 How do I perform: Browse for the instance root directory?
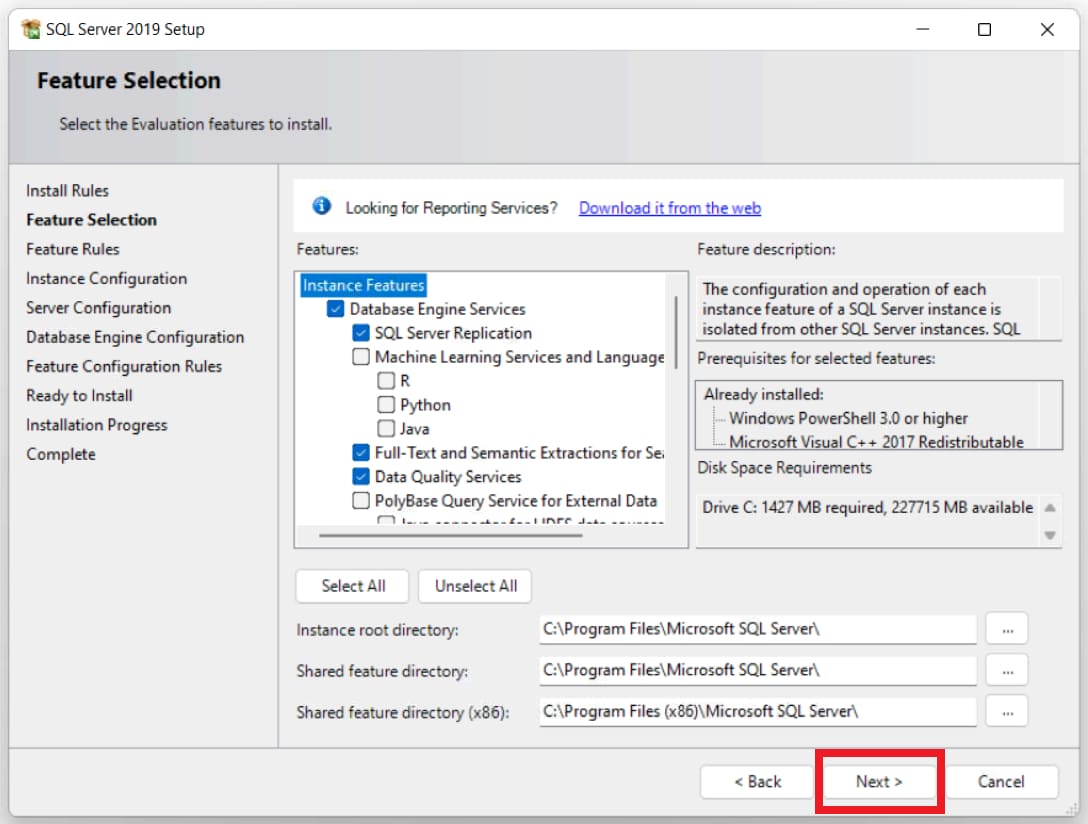tap(1006, 629)
